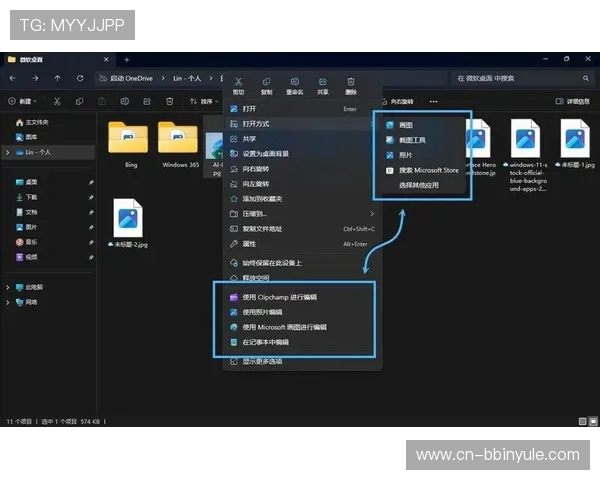Choose 画图 (Paint) in Open-with submenu

[x=406, y=125]
